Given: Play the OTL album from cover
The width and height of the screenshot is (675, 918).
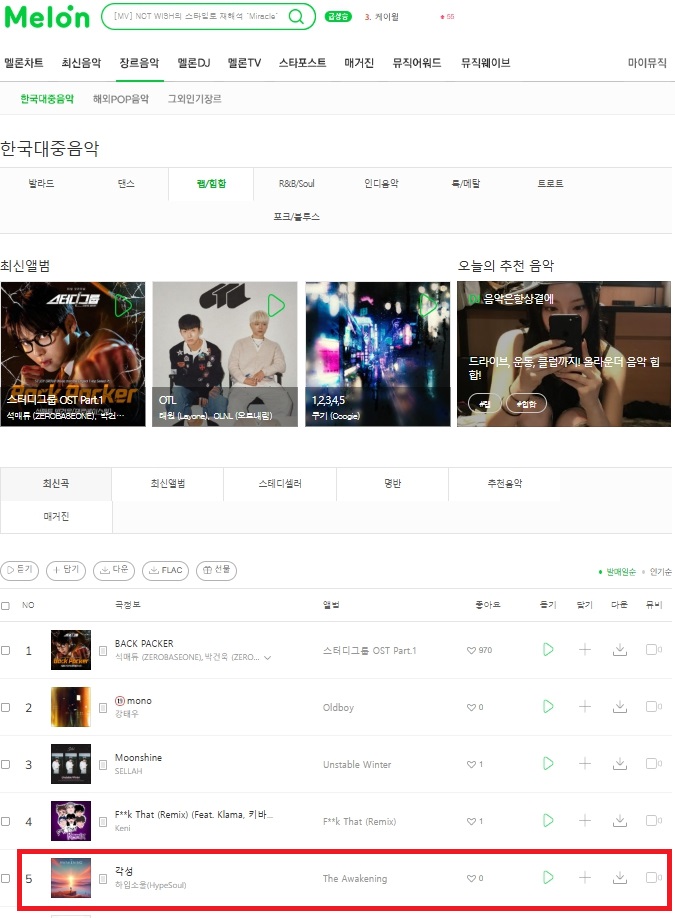Looking at the screenshot, I should [276, 305].
